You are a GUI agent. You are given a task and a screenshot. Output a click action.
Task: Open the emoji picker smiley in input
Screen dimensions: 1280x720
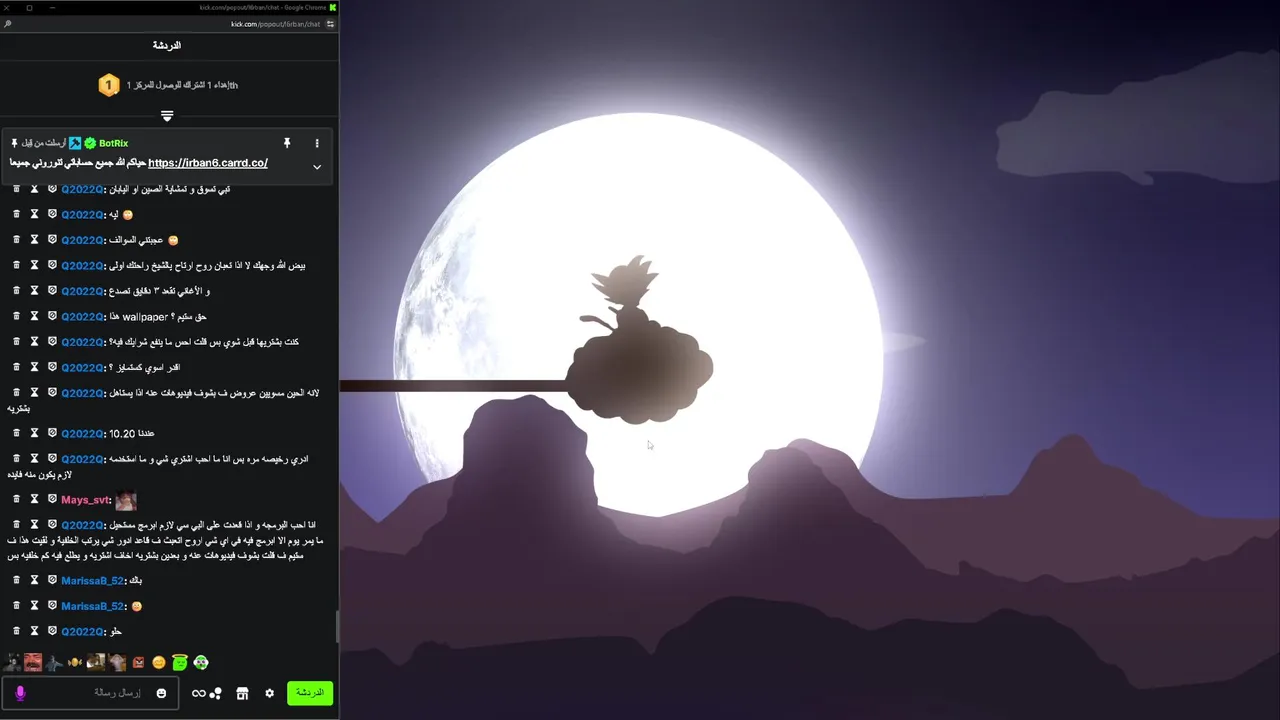(161, 693)
